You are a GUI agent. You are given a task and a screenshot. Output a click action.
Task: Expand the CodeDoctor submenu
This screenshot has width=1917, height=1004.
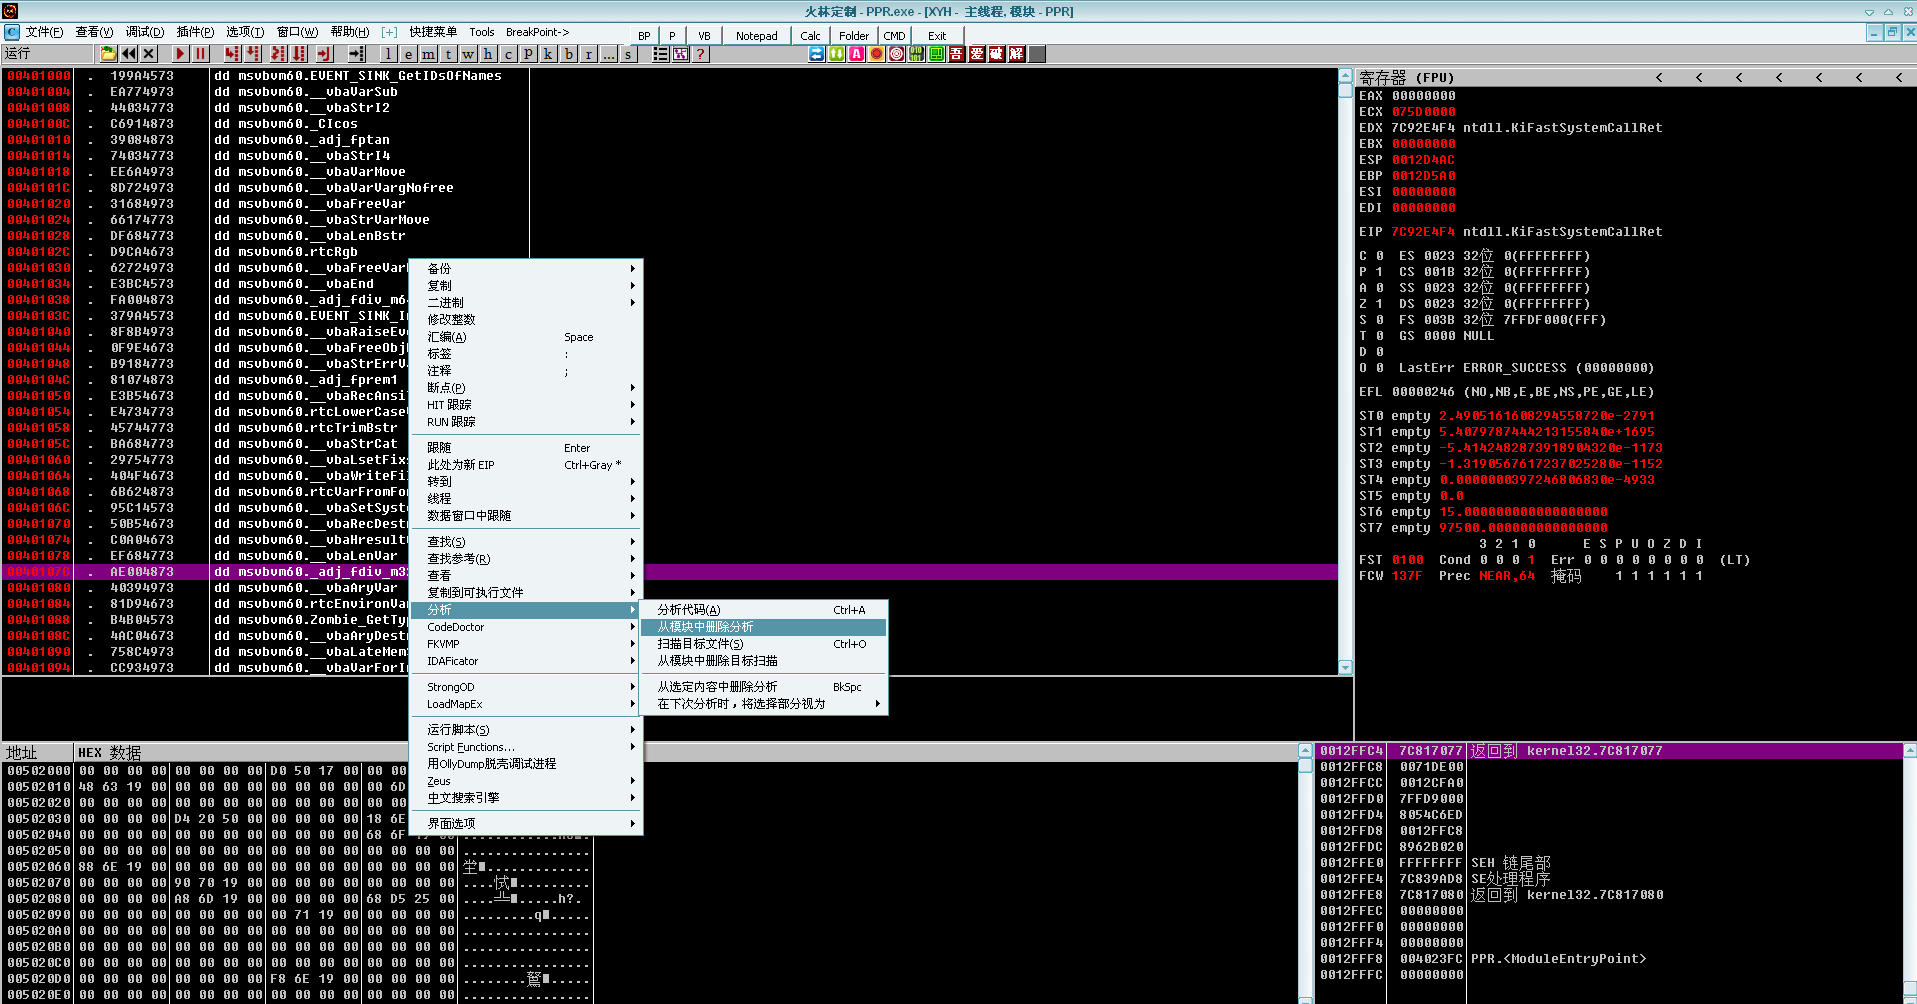(455, 627)
